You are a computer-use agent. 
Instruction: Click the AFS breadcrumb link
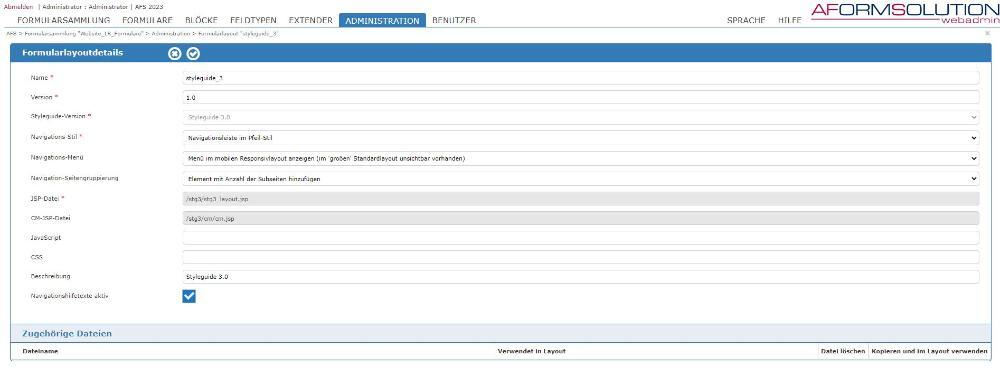[x=10, y=33]
